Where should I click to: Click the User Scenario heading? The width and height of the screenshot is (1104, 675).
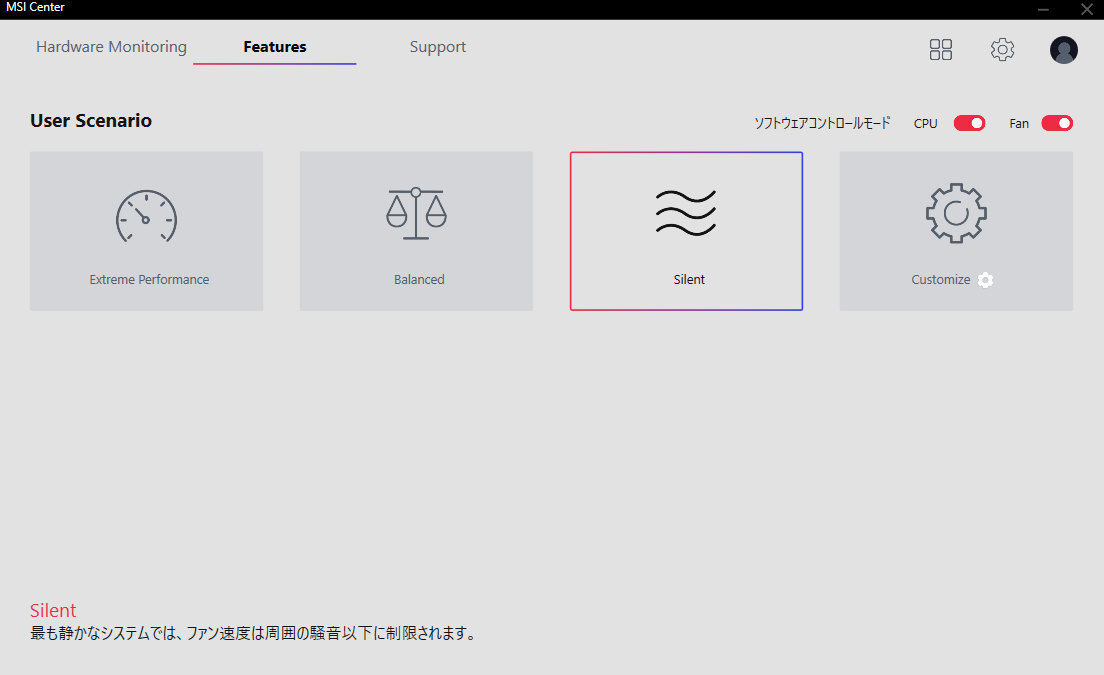click(90, 120)
